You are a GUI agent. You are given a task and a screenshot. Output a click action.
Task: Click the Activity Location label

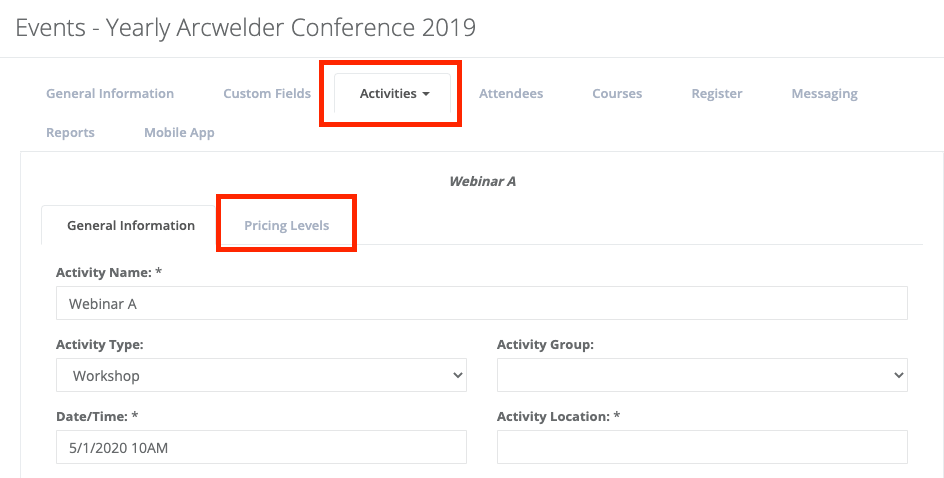[x=557, y=416]
